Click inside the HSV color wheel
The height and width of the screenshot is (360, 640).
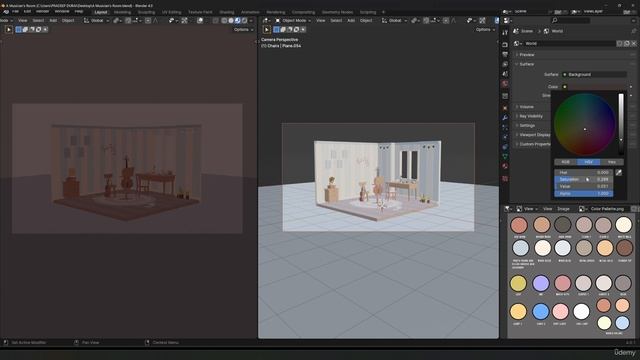click(x=584, y=124)
